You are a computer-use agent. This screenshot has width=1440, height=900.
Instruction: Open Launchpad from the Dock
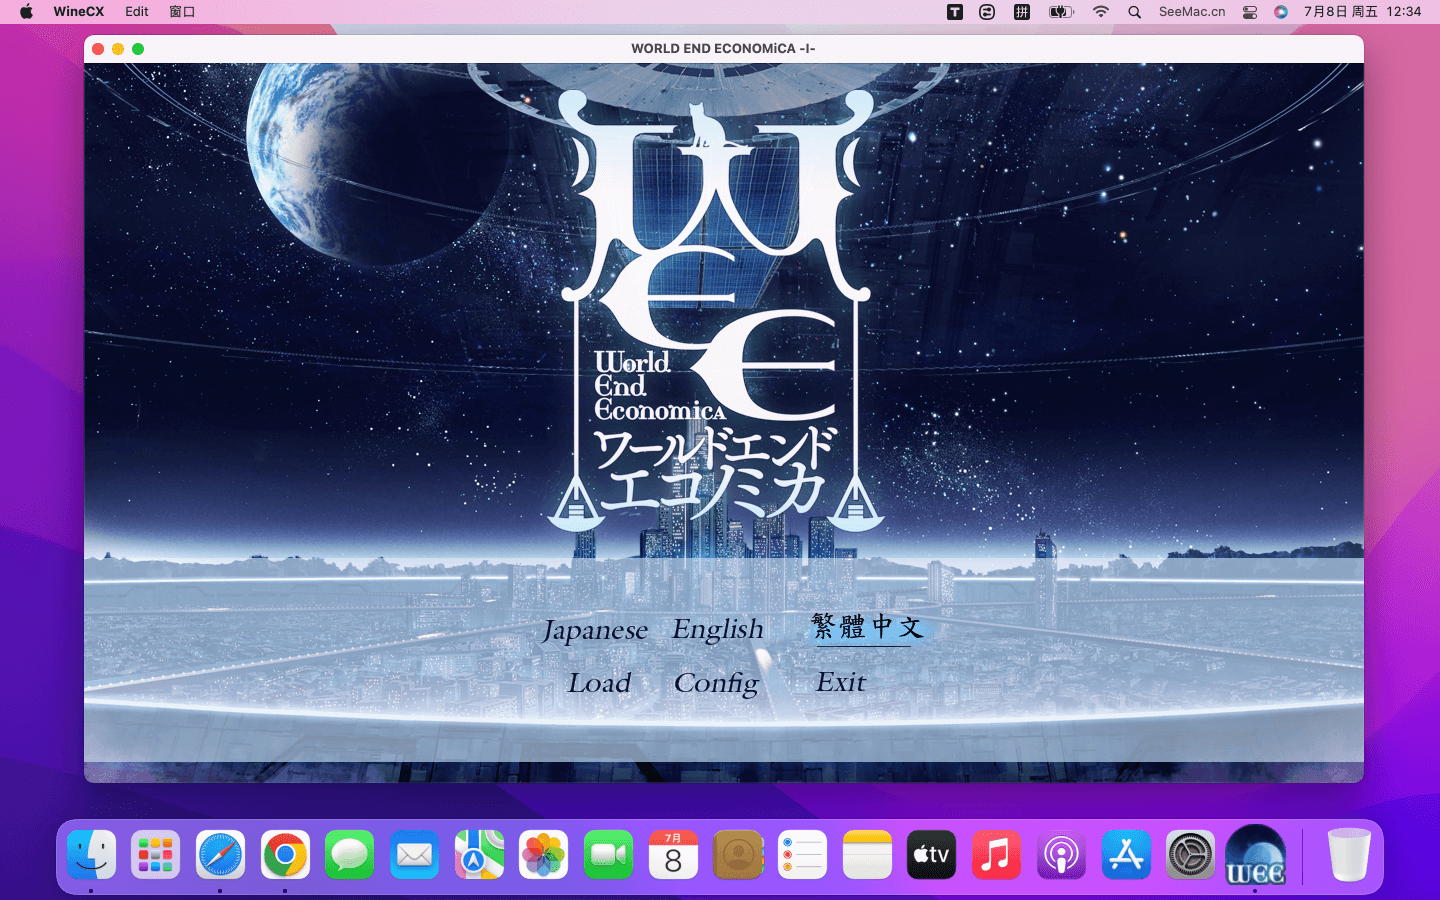[x=156, y=855]
